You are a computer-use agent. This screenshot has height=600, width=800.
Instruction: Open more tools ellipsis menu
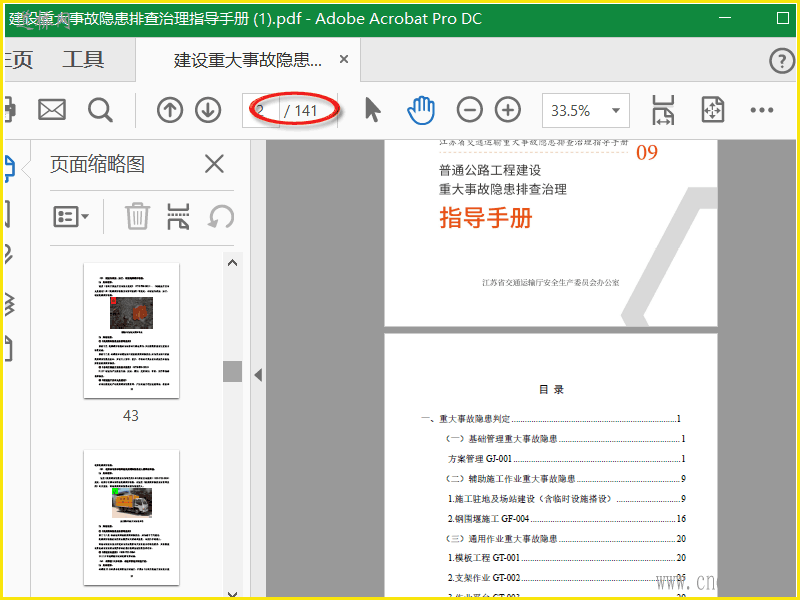762,110
